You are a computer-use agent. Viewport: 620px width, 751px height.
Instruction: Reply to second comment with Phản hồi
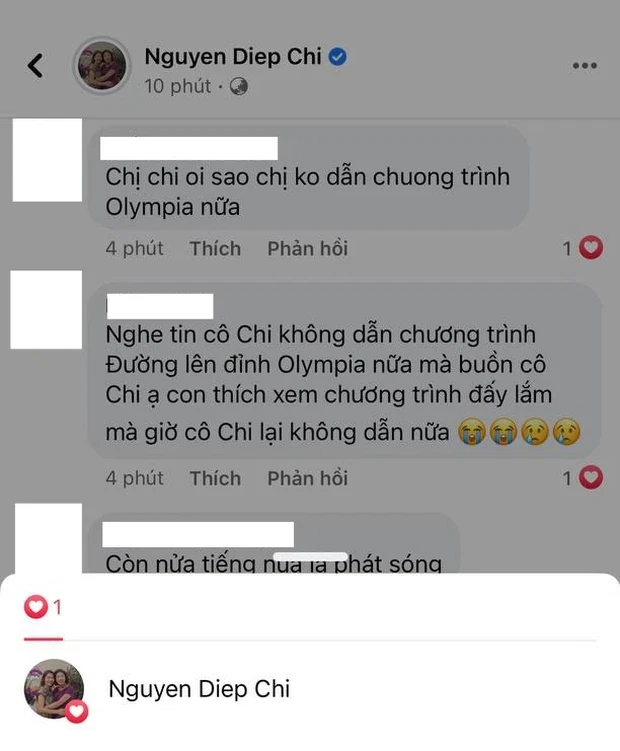[x=308, y=478]
